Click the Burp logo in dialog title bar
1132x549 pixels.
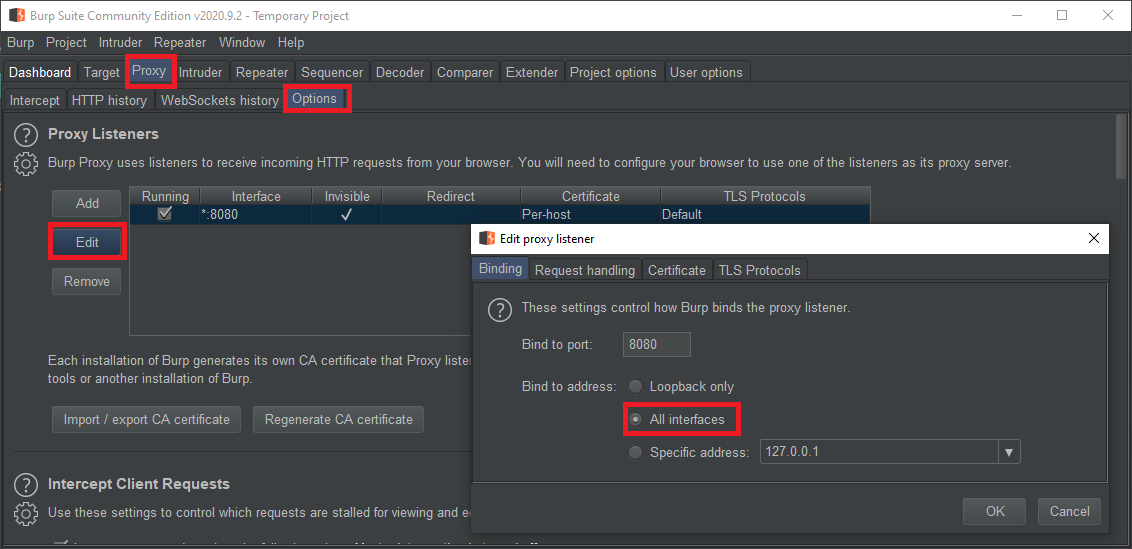[x=487, y=239]
